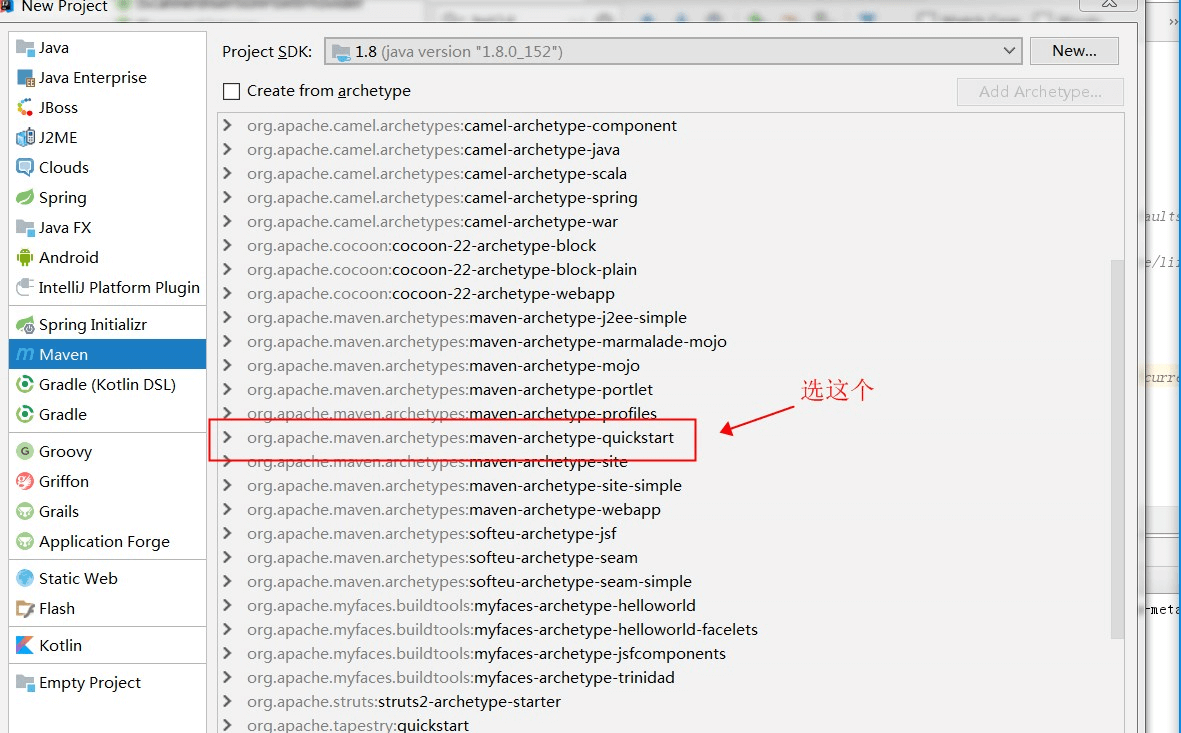
Task: Select myfaces-archetype-helloworld-facelets row
Action: (666, 630)
